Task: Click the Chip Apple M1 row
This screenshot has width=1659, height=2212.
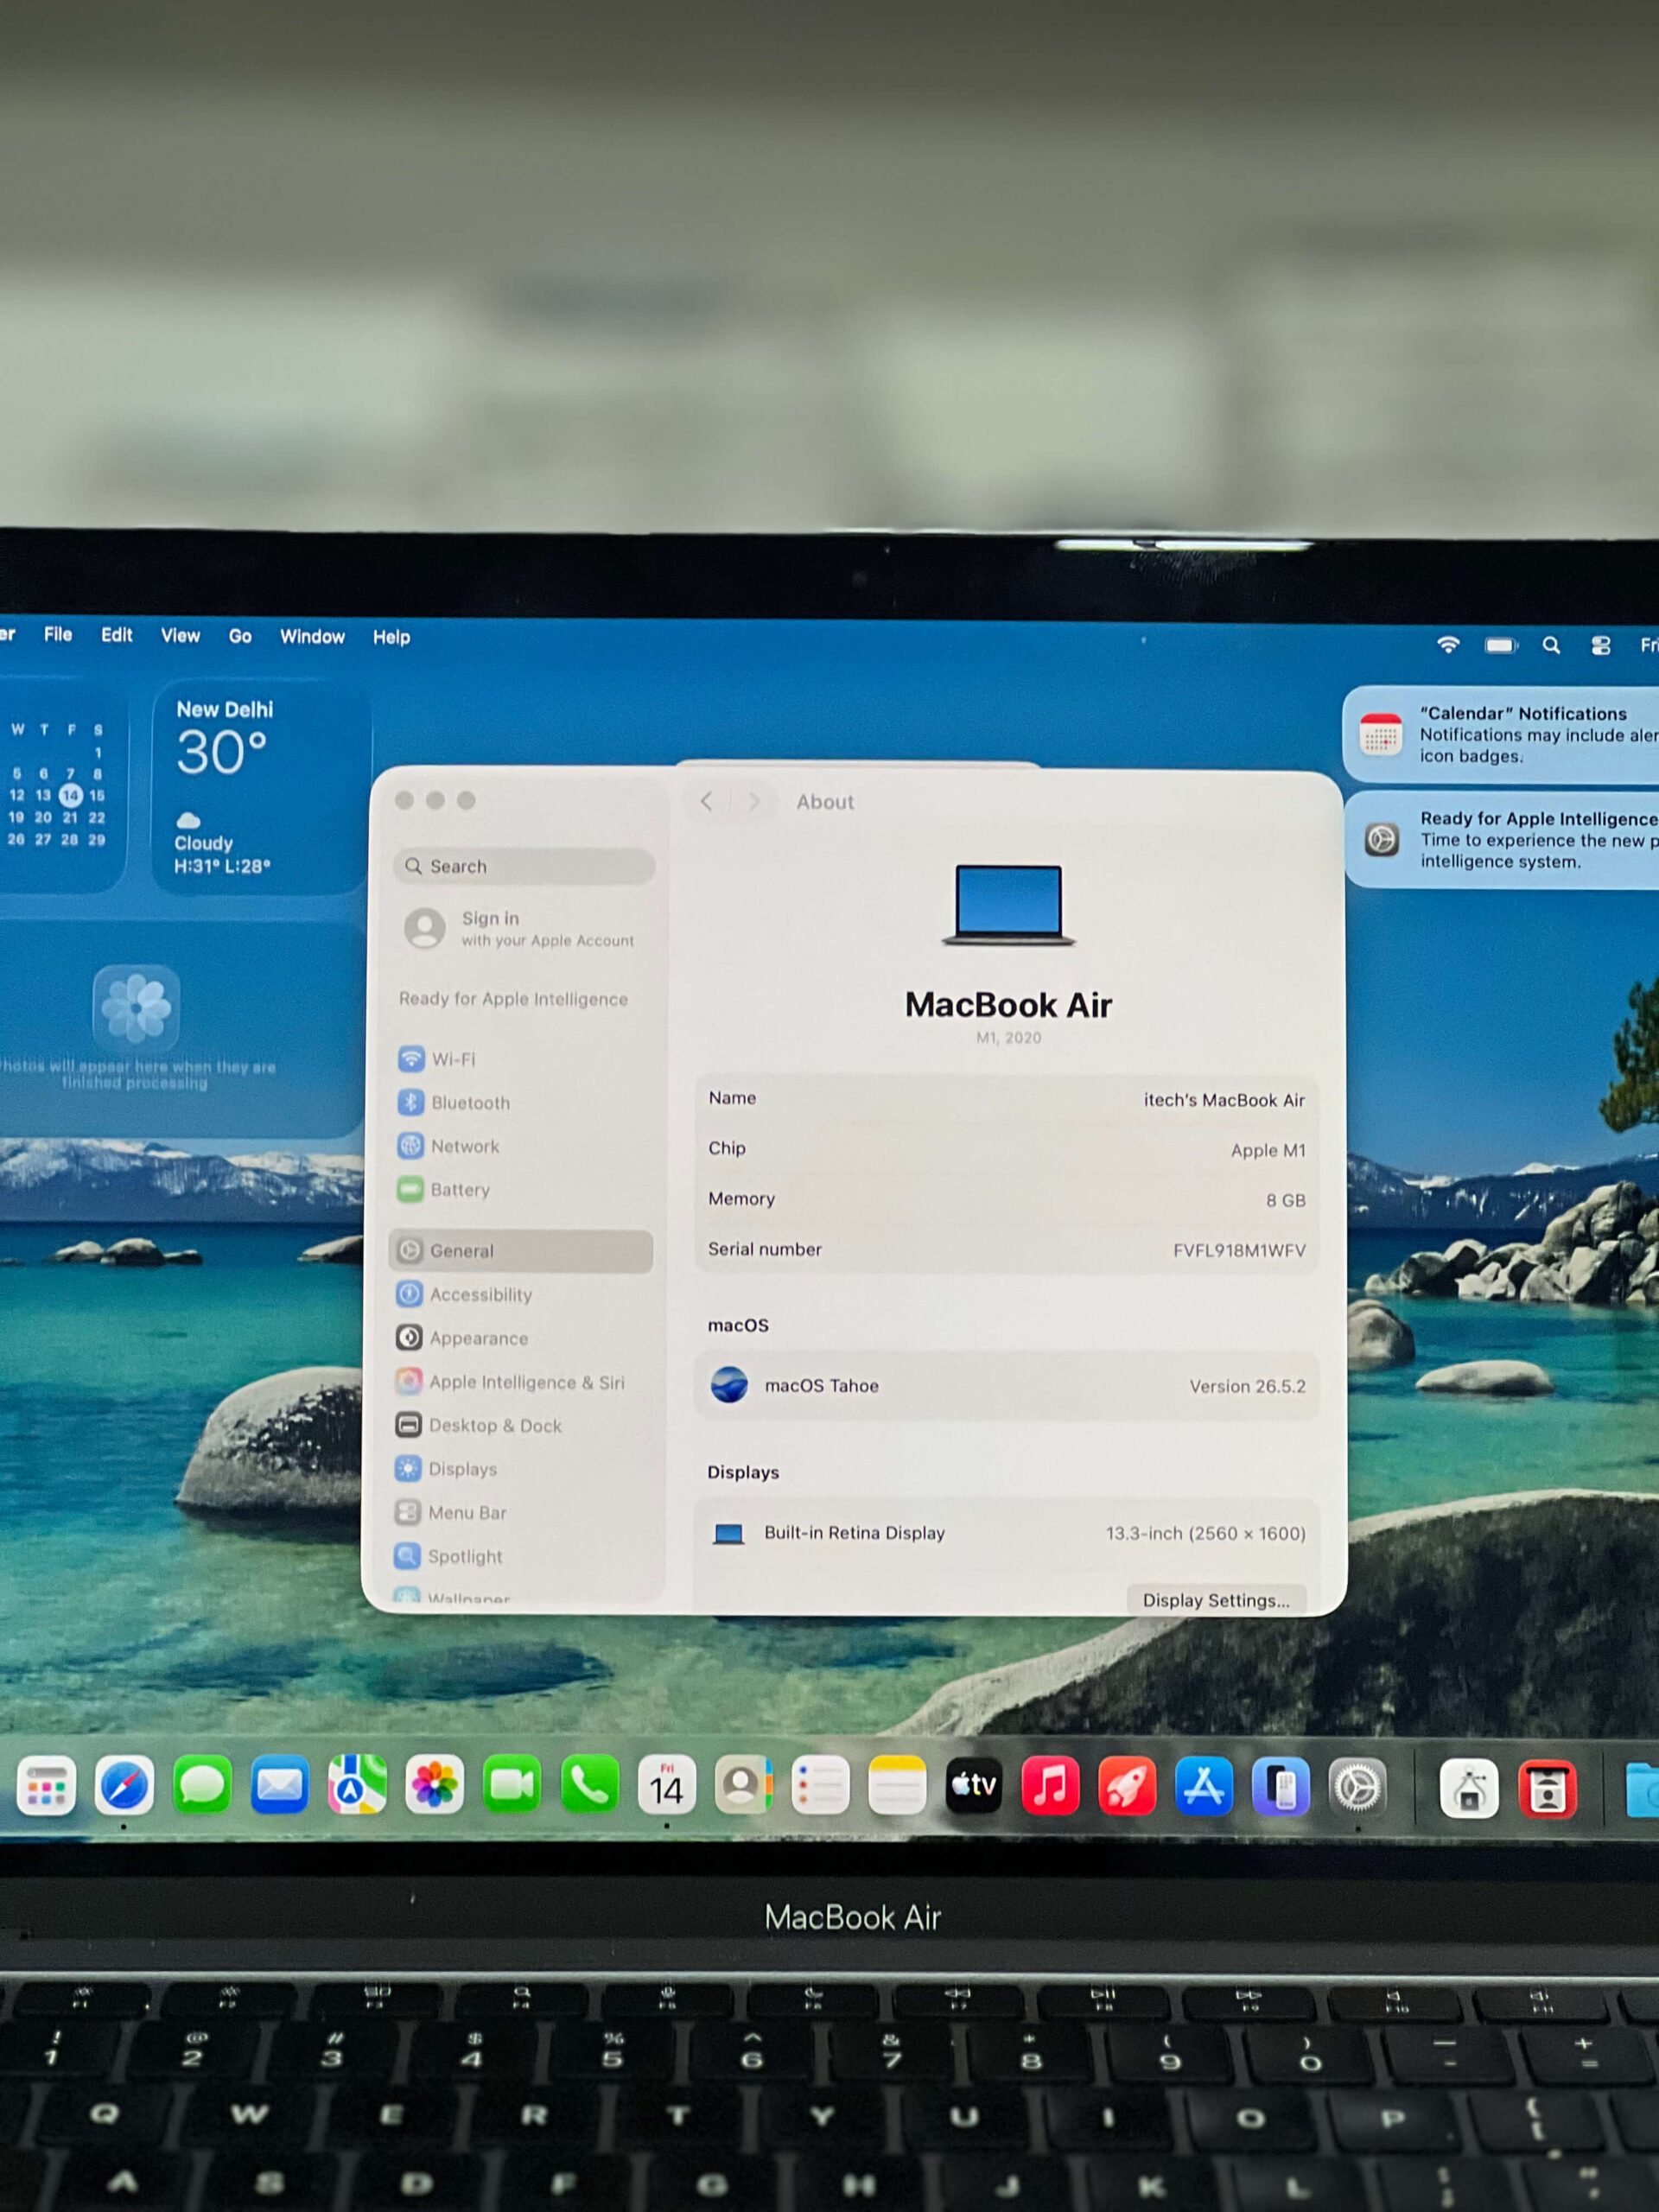Action: pyautogui.click(x=1006, y=1149)
